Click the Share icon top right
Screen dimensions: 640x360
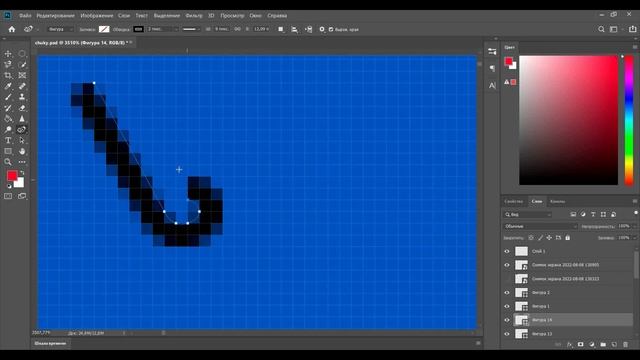coord(632,29)
